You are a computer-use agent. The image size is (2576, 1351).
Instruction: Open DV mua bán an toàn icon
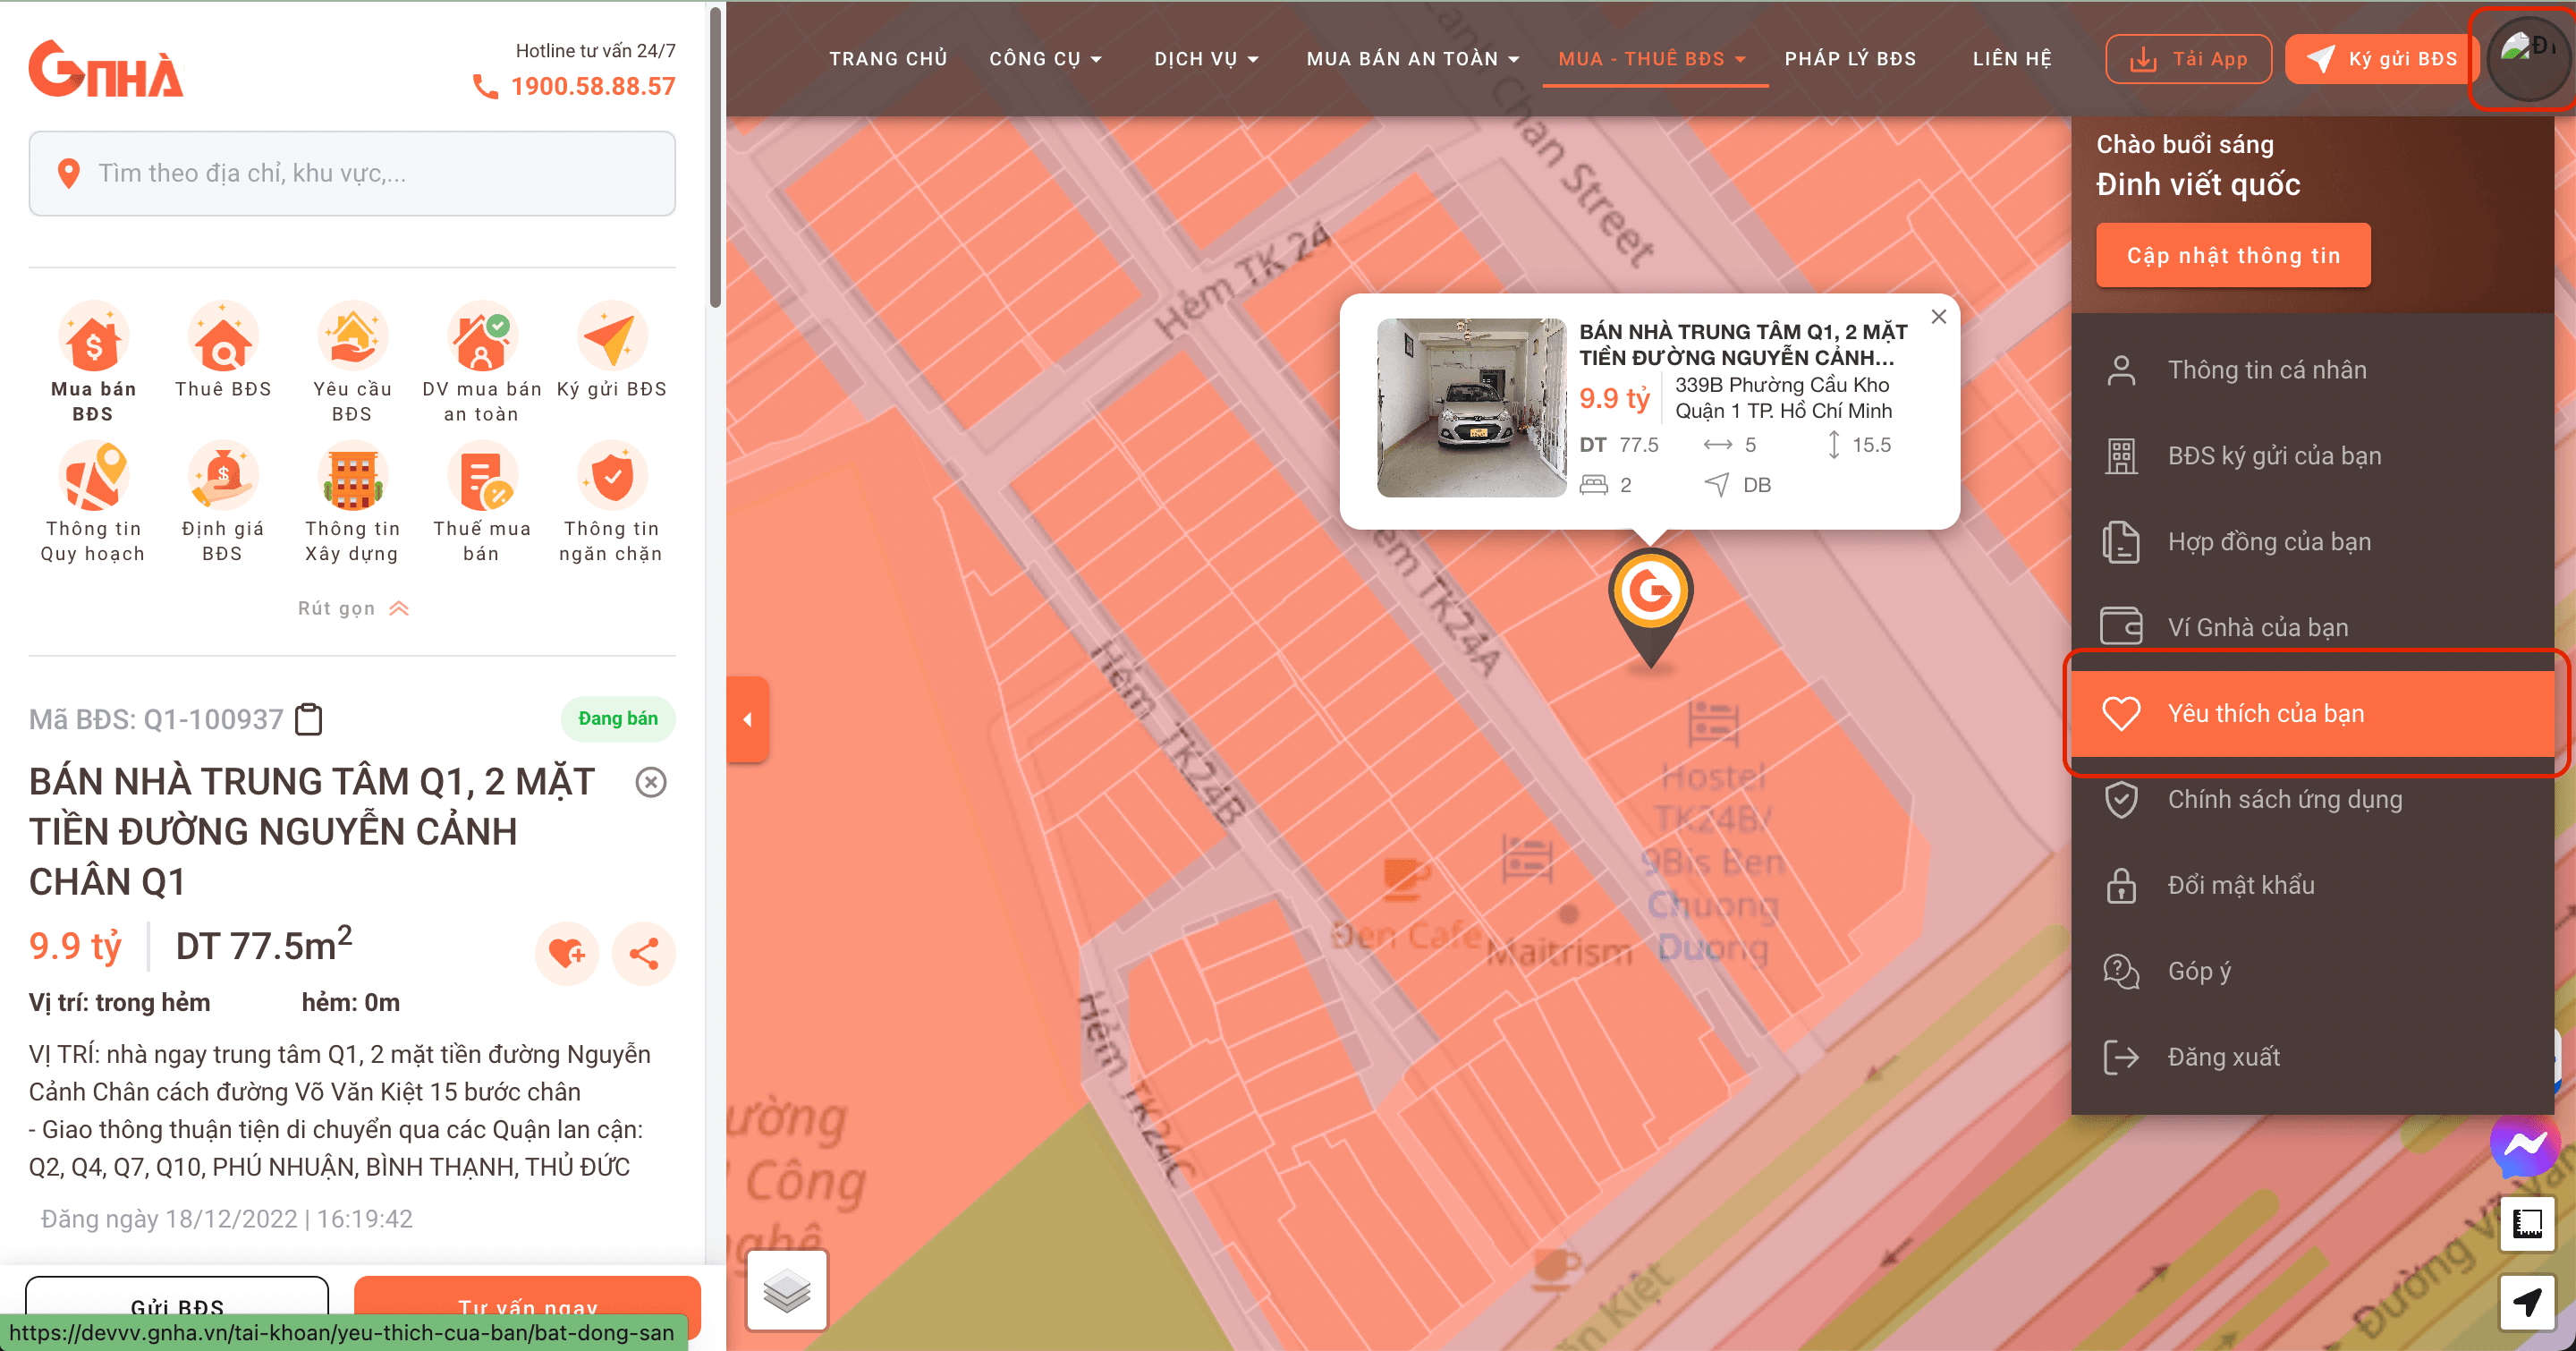coord(482,337)
